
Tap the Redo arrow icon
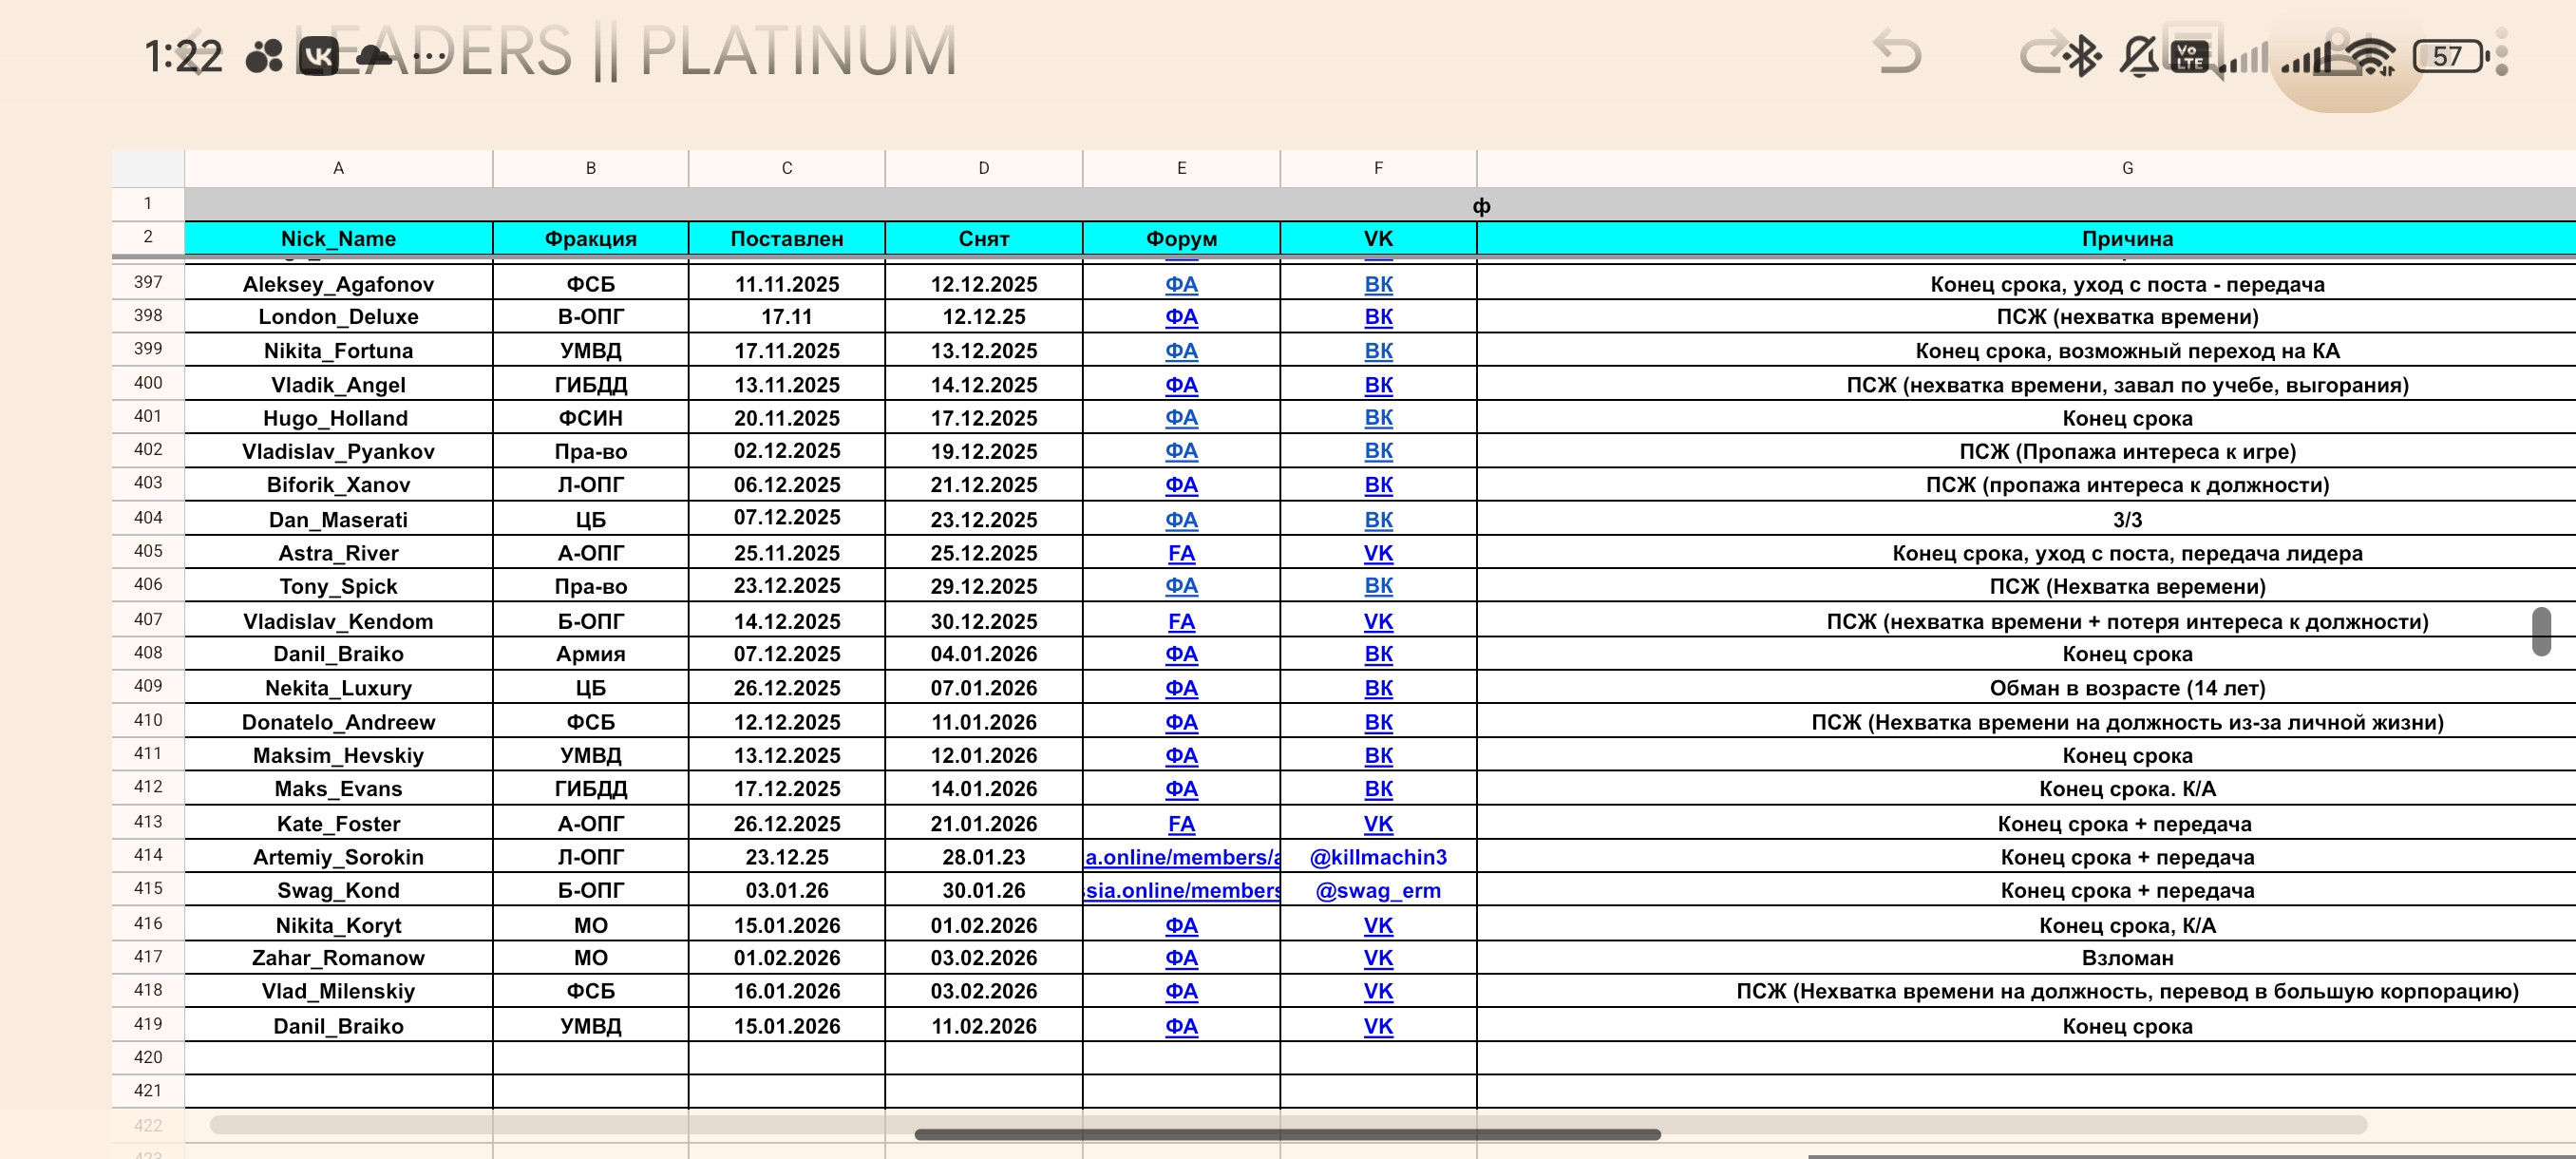pos(2040,54)
